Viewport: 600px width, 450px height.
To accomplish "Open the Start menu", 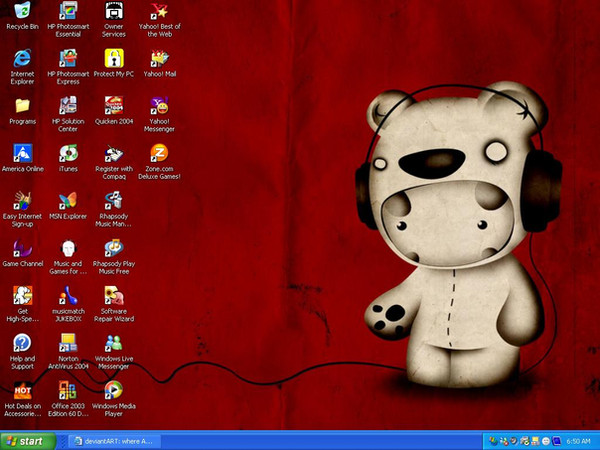I will coord(27,440).
